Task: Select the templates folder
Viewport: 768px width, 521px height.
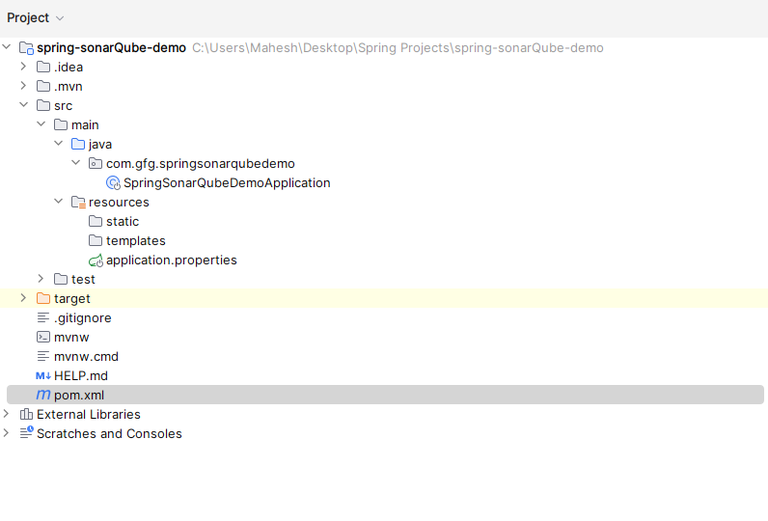Action: pyautogui.click(x=136, y=241)
